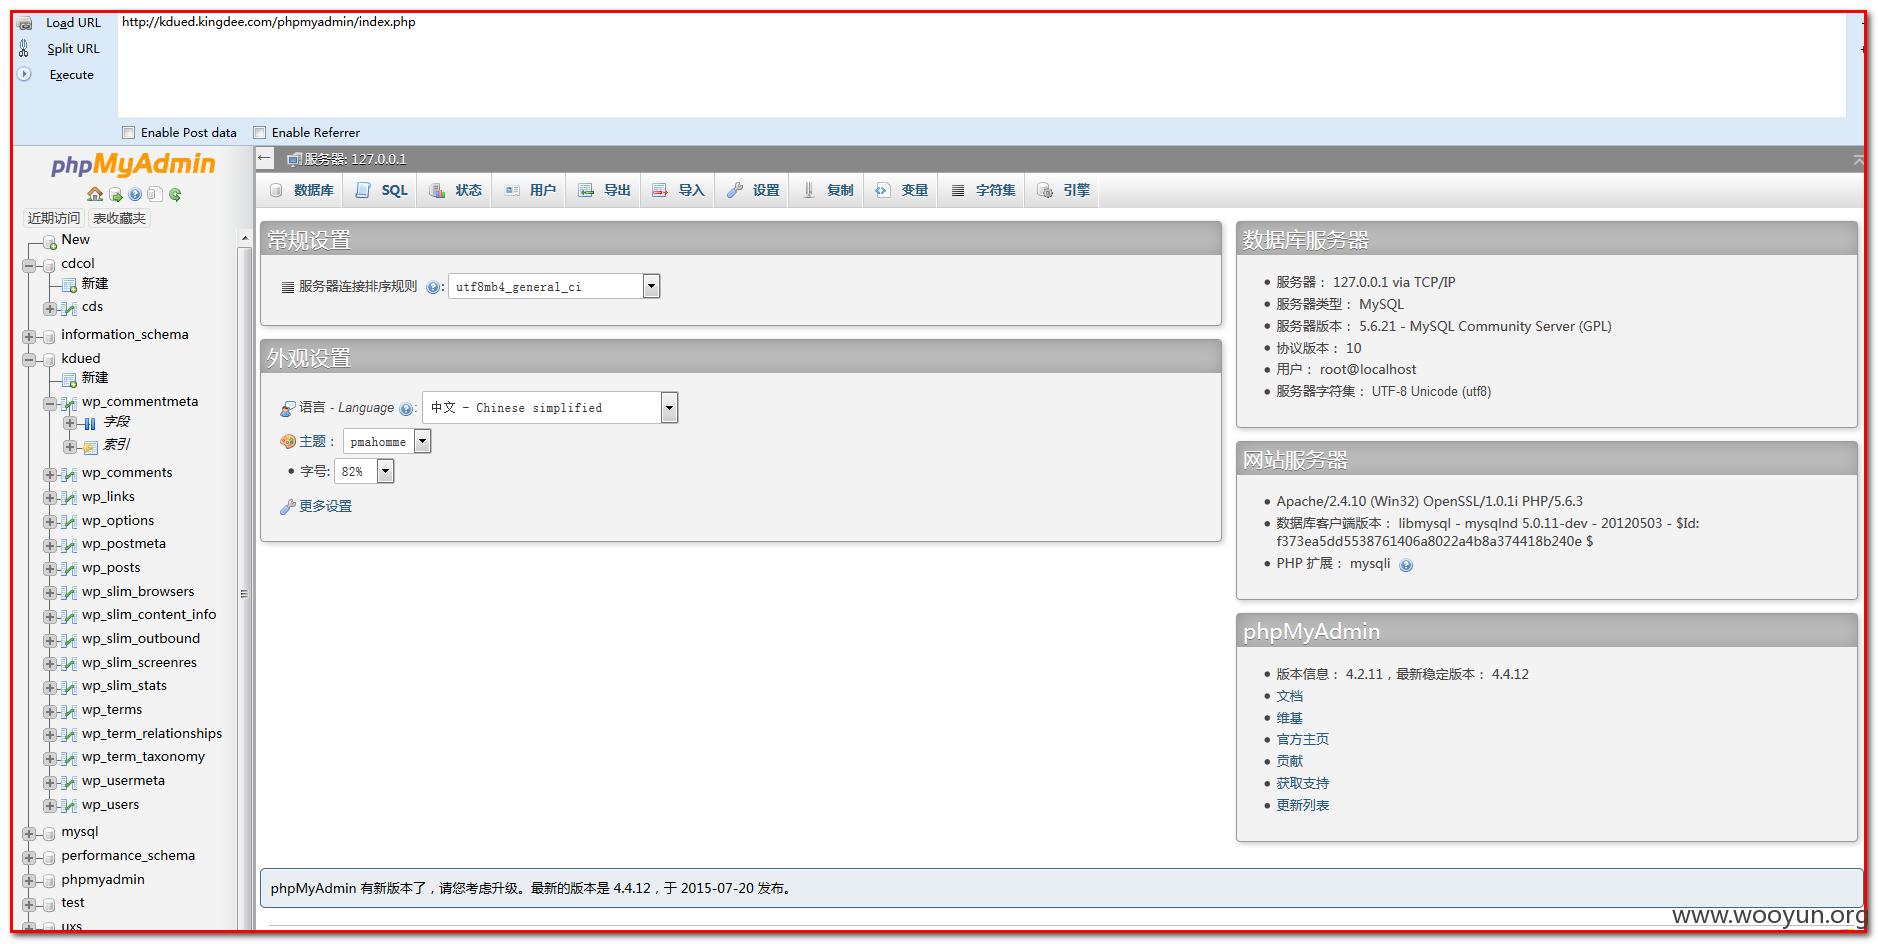Click help icon next to mysqli extension
This screenshot has width=1878, height=944.
pos(1406,565)
